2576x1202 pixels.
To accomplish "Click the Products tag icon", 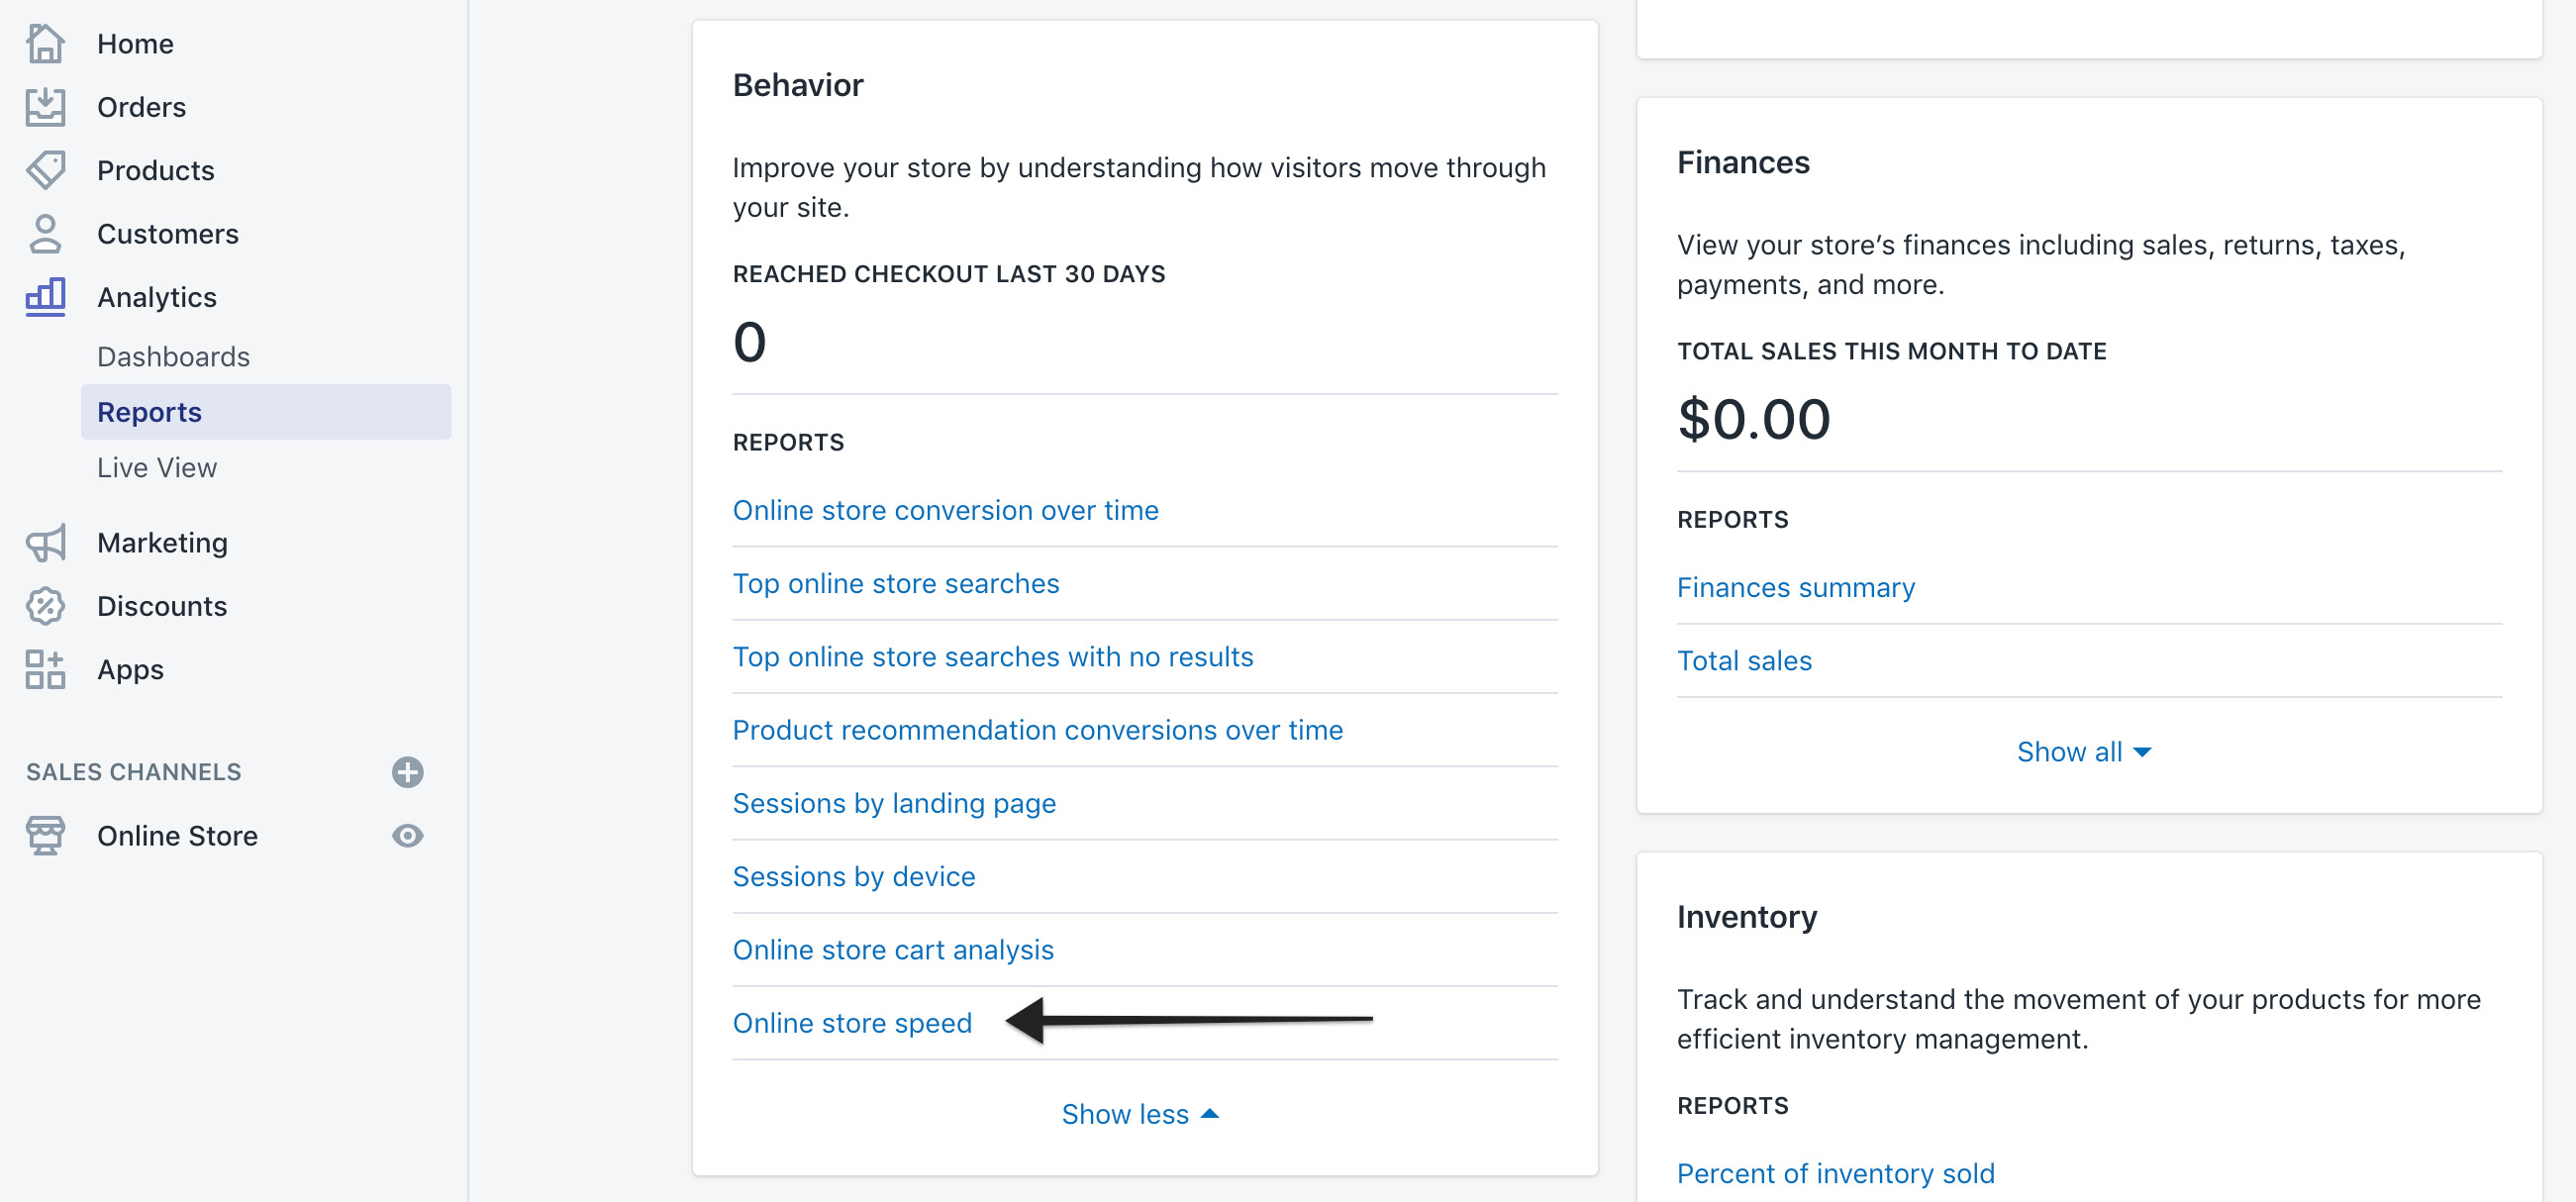I will (x=45, y=170).
